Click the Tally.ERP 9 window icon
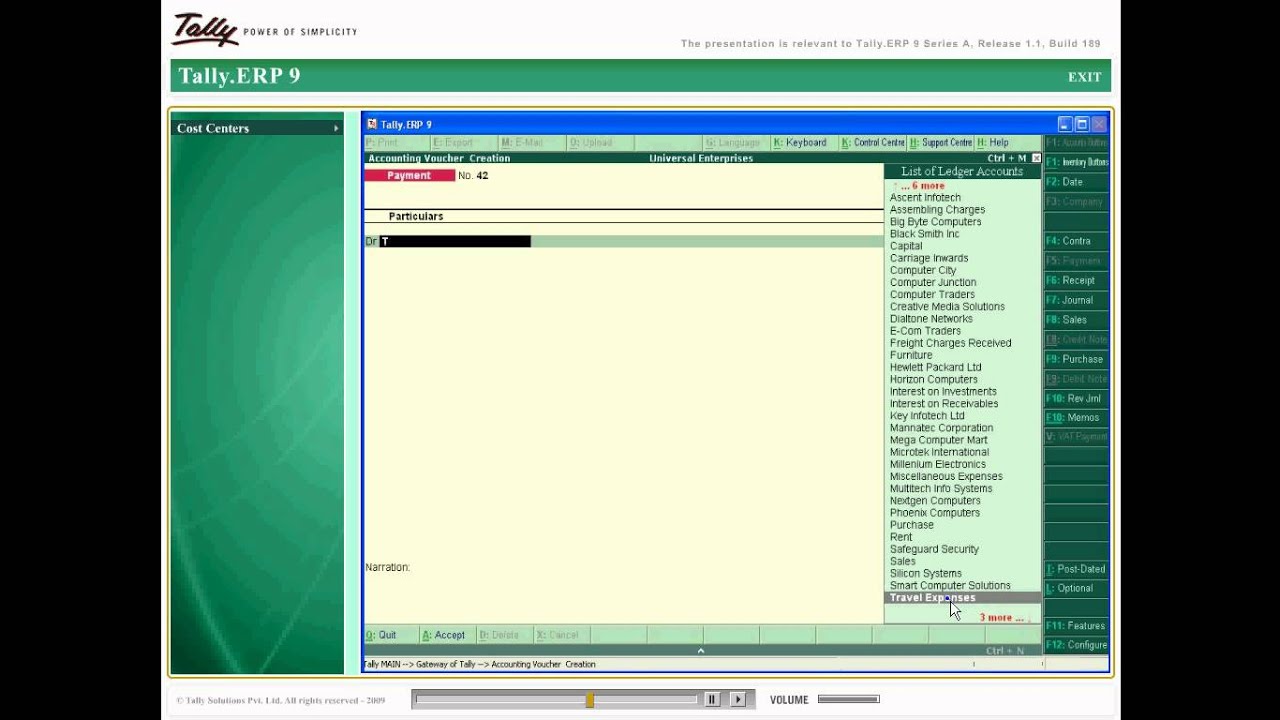This screenshot has height=720, width=1280. click(372, 124)
